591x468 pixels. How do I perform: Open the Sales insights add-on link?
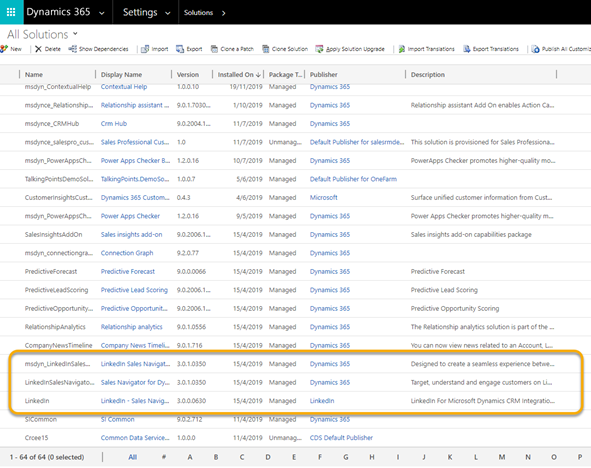point(132,234)
